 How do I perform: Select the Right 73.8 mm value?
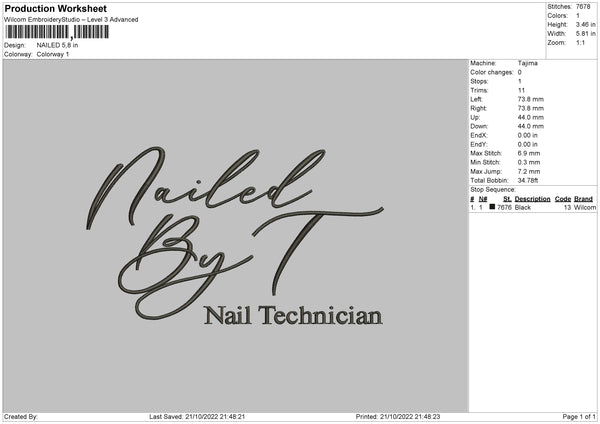point(531,109)
